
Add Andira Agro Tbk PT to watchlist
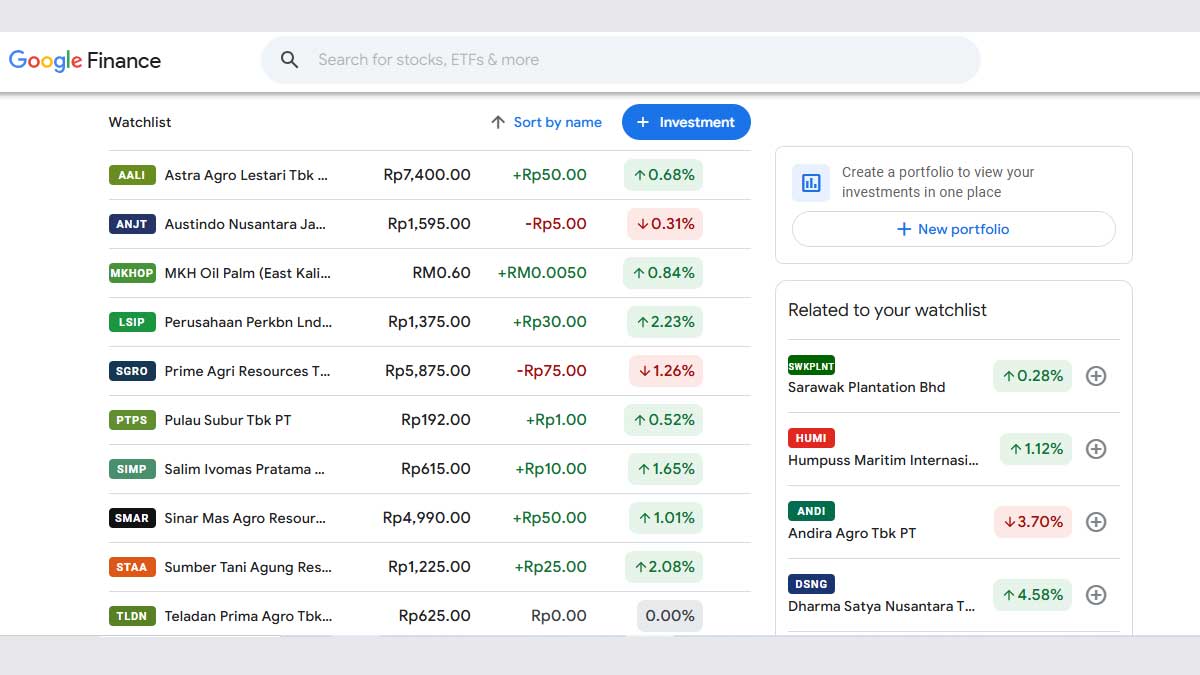click(x=1096, y=522)
